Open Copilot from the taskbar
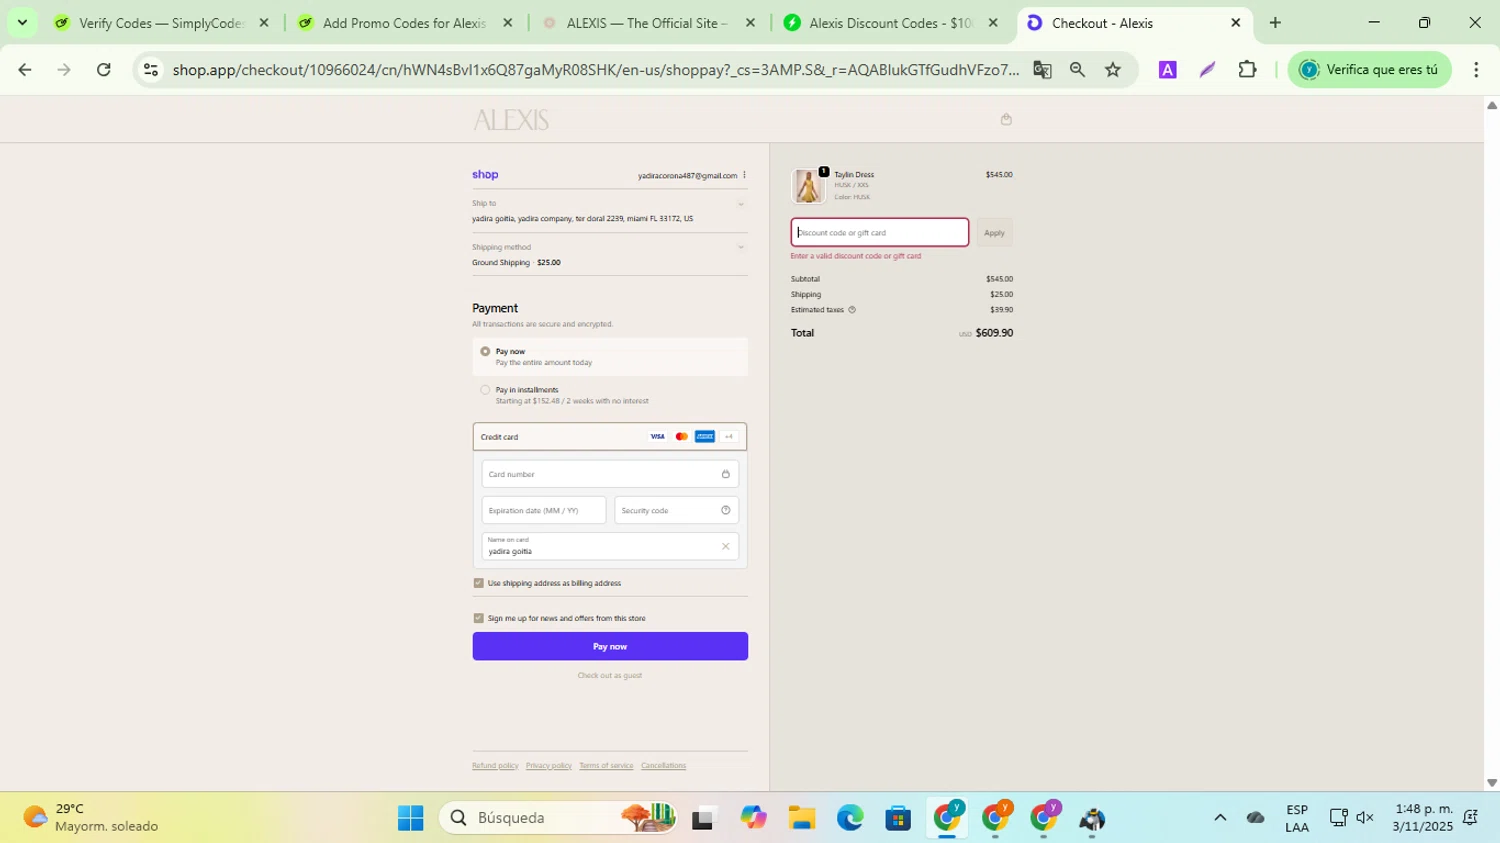The image size is (1500, 843). 753,818
